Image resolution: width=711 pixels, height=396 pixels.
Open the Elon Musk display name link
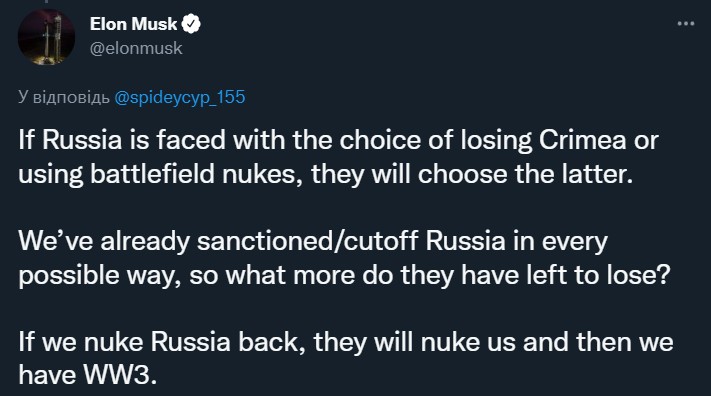[x=133, y=24]
